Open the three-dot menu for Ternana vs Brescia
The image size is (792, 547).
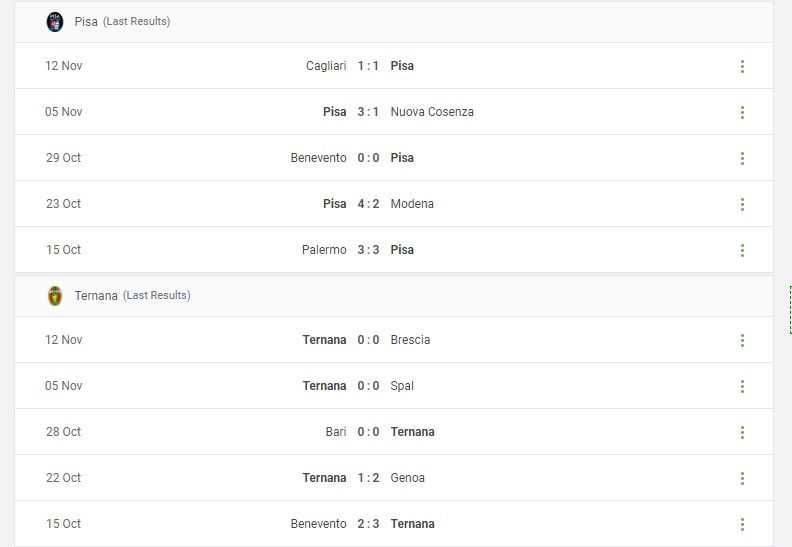click(742, 340)
